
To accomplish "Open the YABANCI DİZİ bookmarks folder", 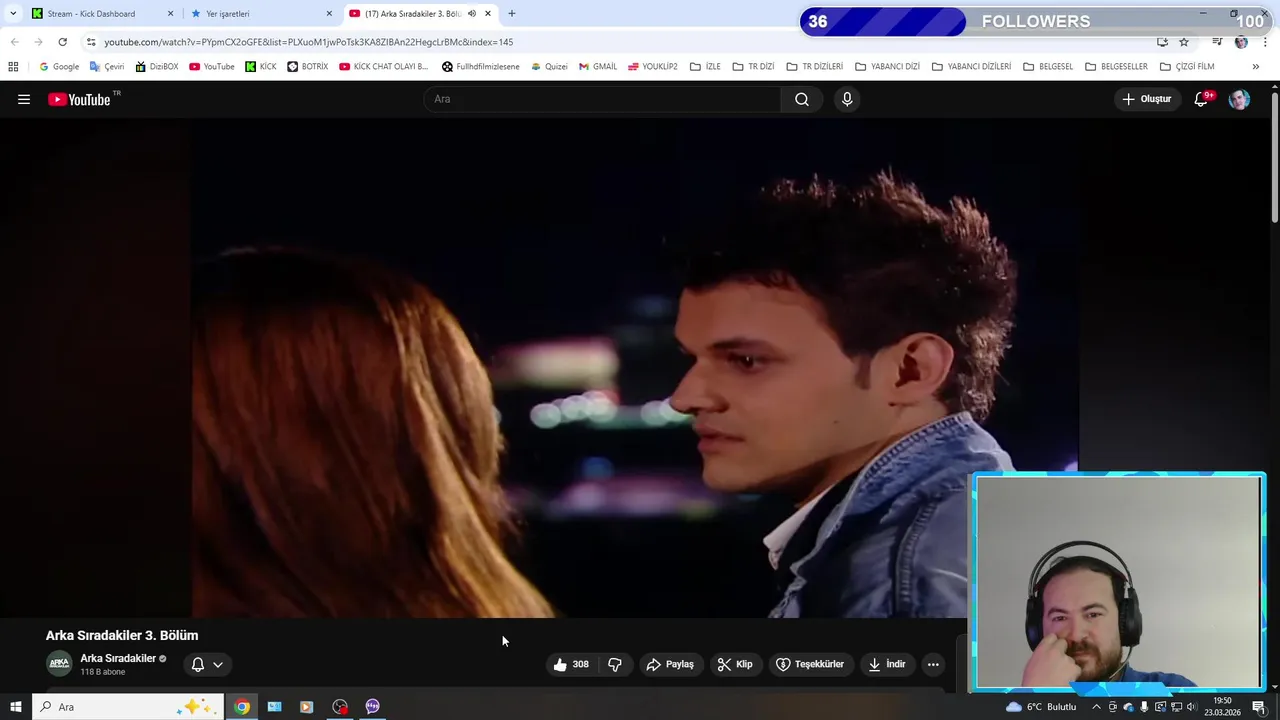I will coord(886,66).
